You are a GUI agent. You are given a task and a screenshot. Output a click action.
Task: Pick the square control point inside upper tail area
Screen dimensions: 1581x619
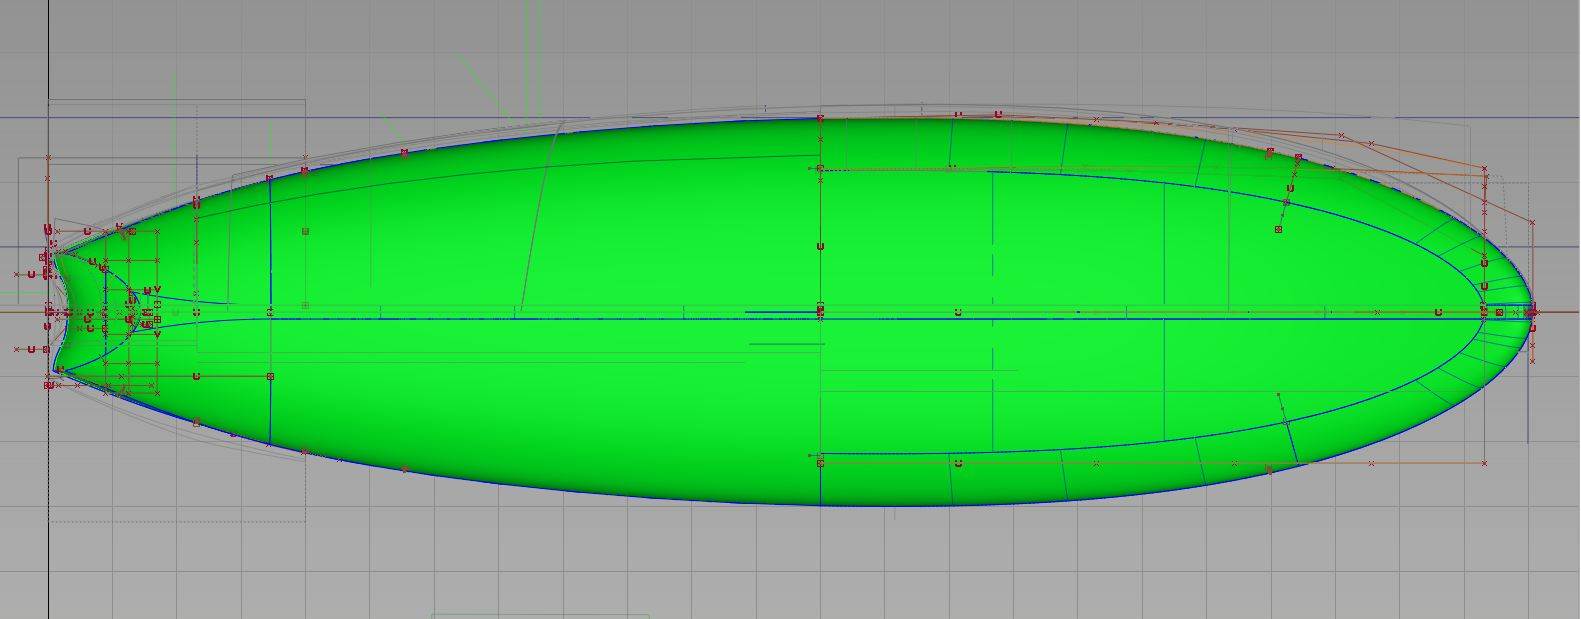click(306, 231)
